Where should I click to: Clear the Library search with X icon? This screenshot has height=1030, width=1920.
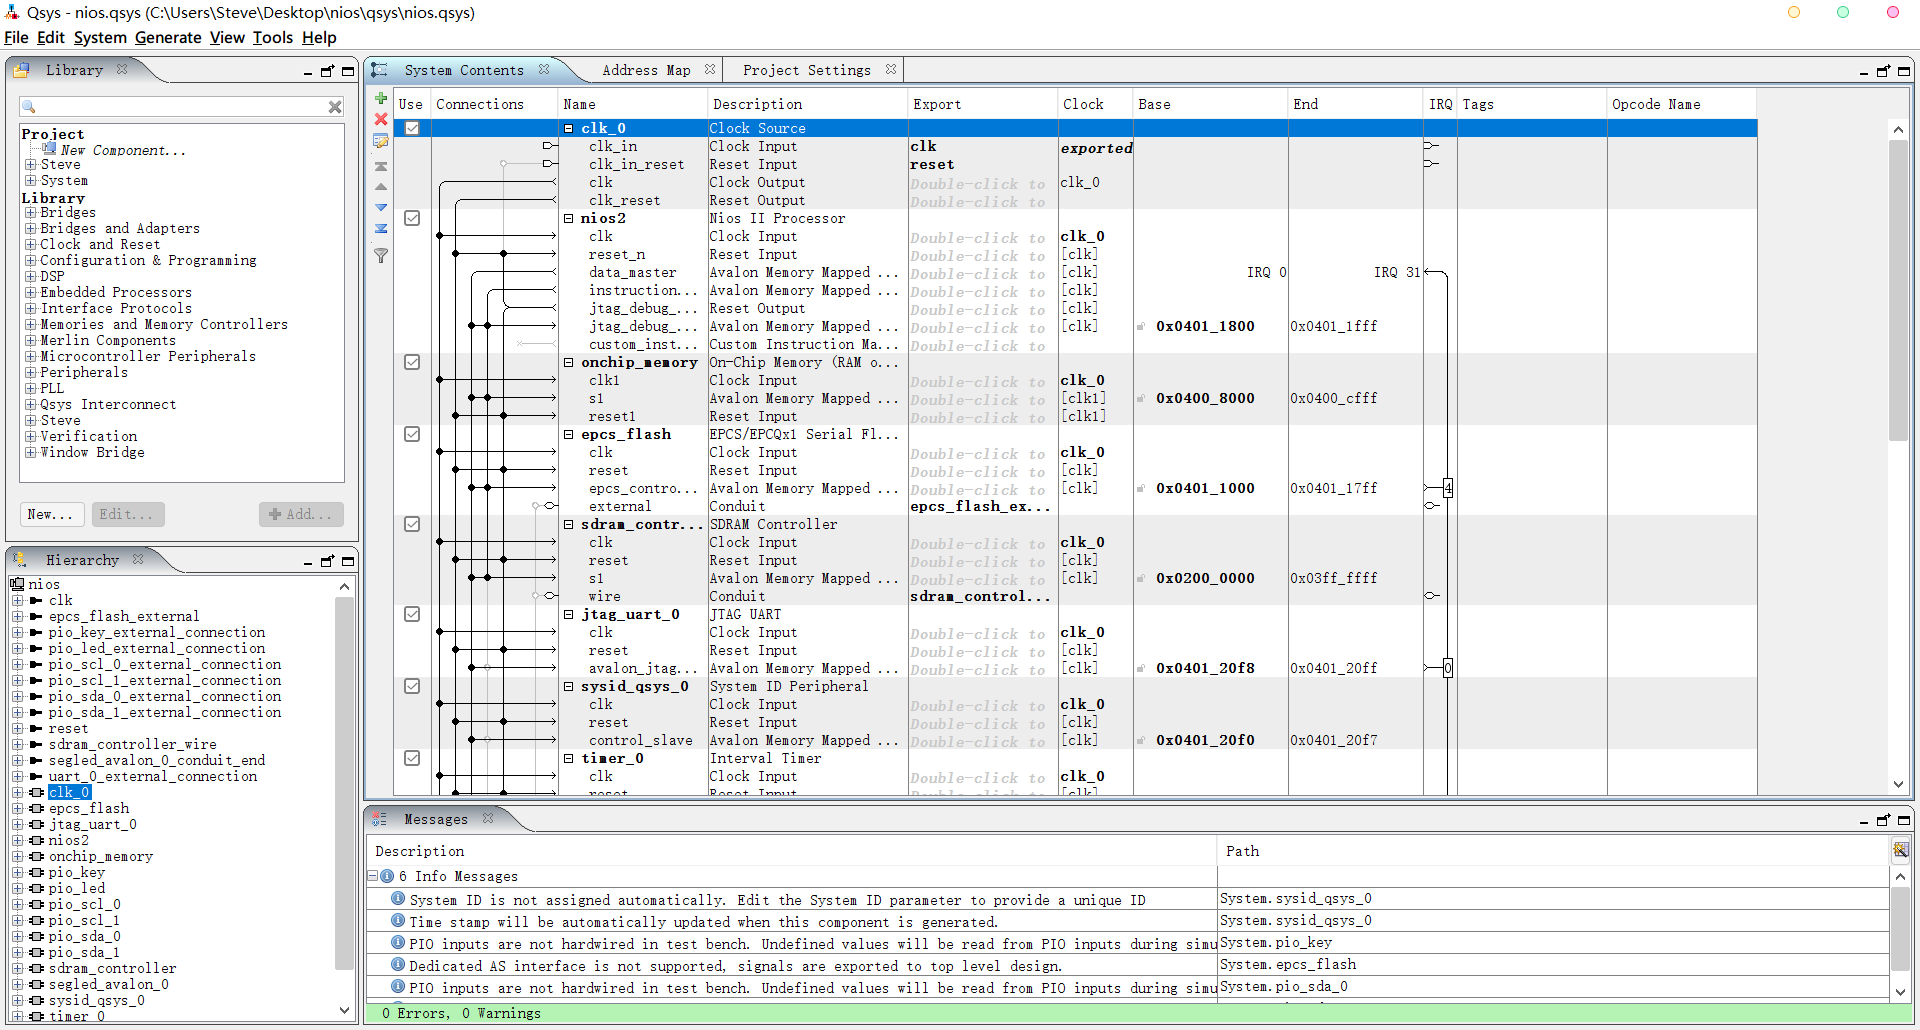pyautogui.click(x=335, y=107)
